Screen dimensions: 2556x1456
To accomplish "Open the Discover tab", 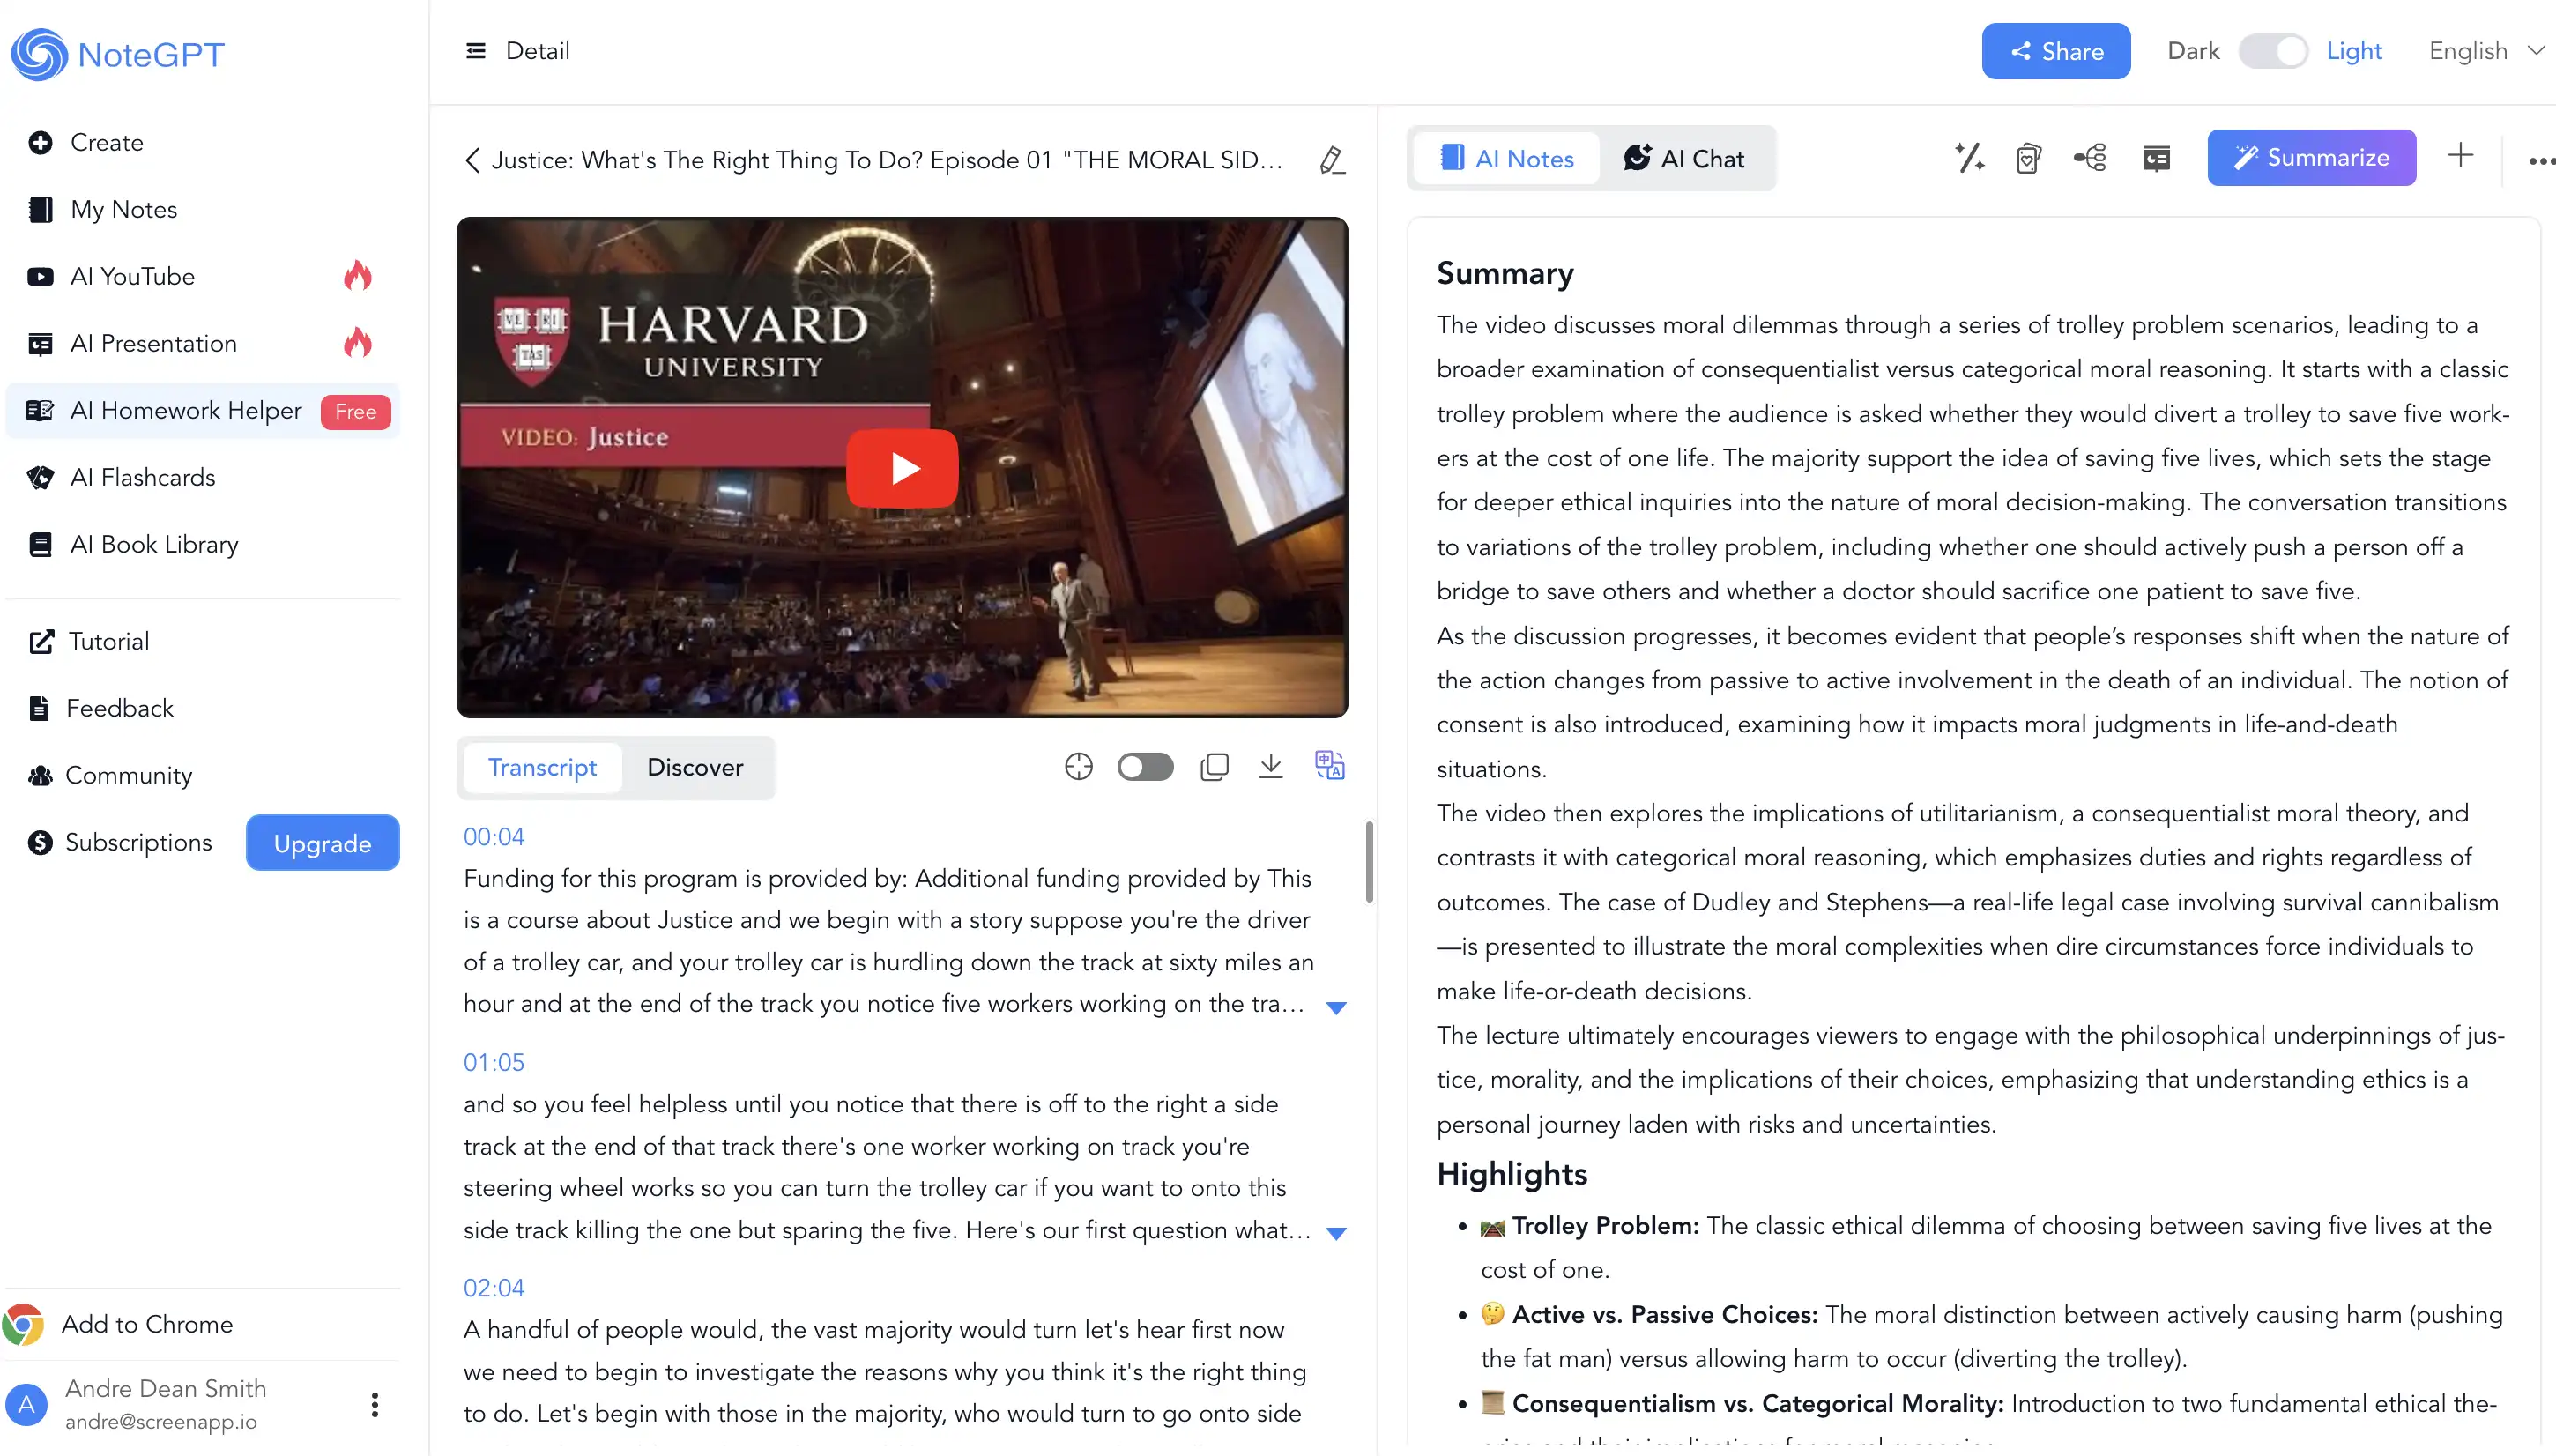I will [695, 767].
